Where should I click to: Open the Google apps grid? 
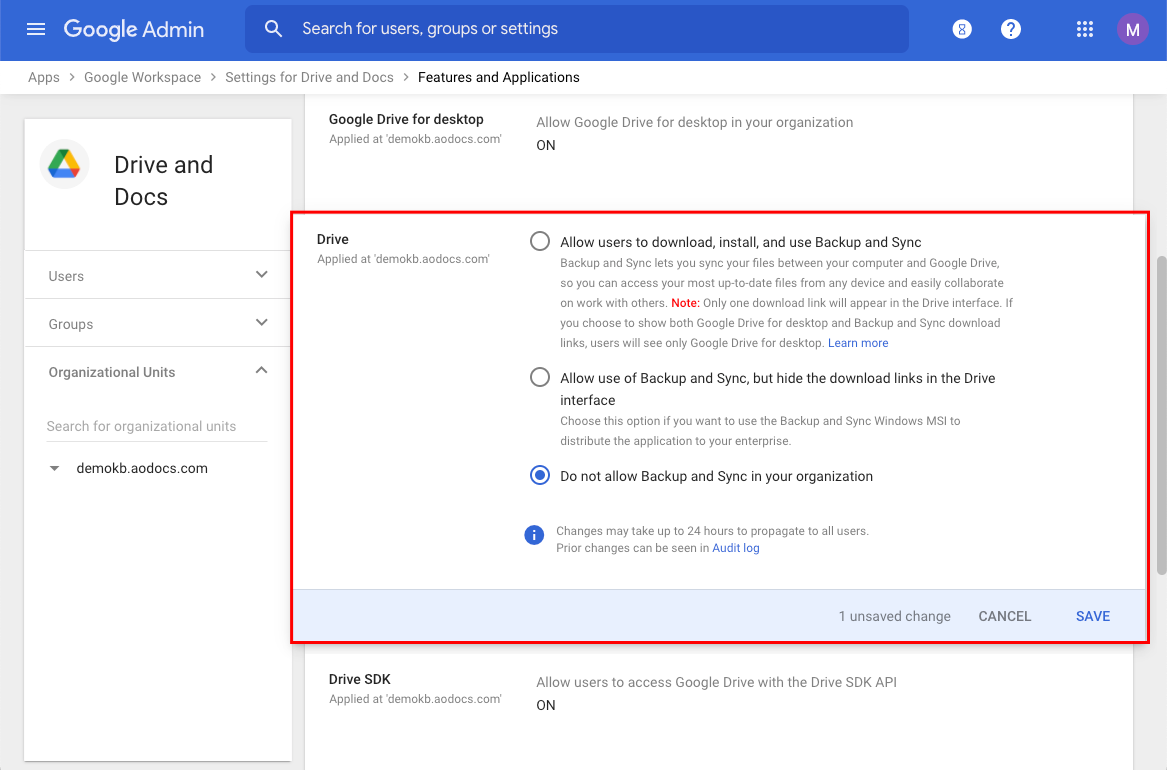click(1085, 29)
